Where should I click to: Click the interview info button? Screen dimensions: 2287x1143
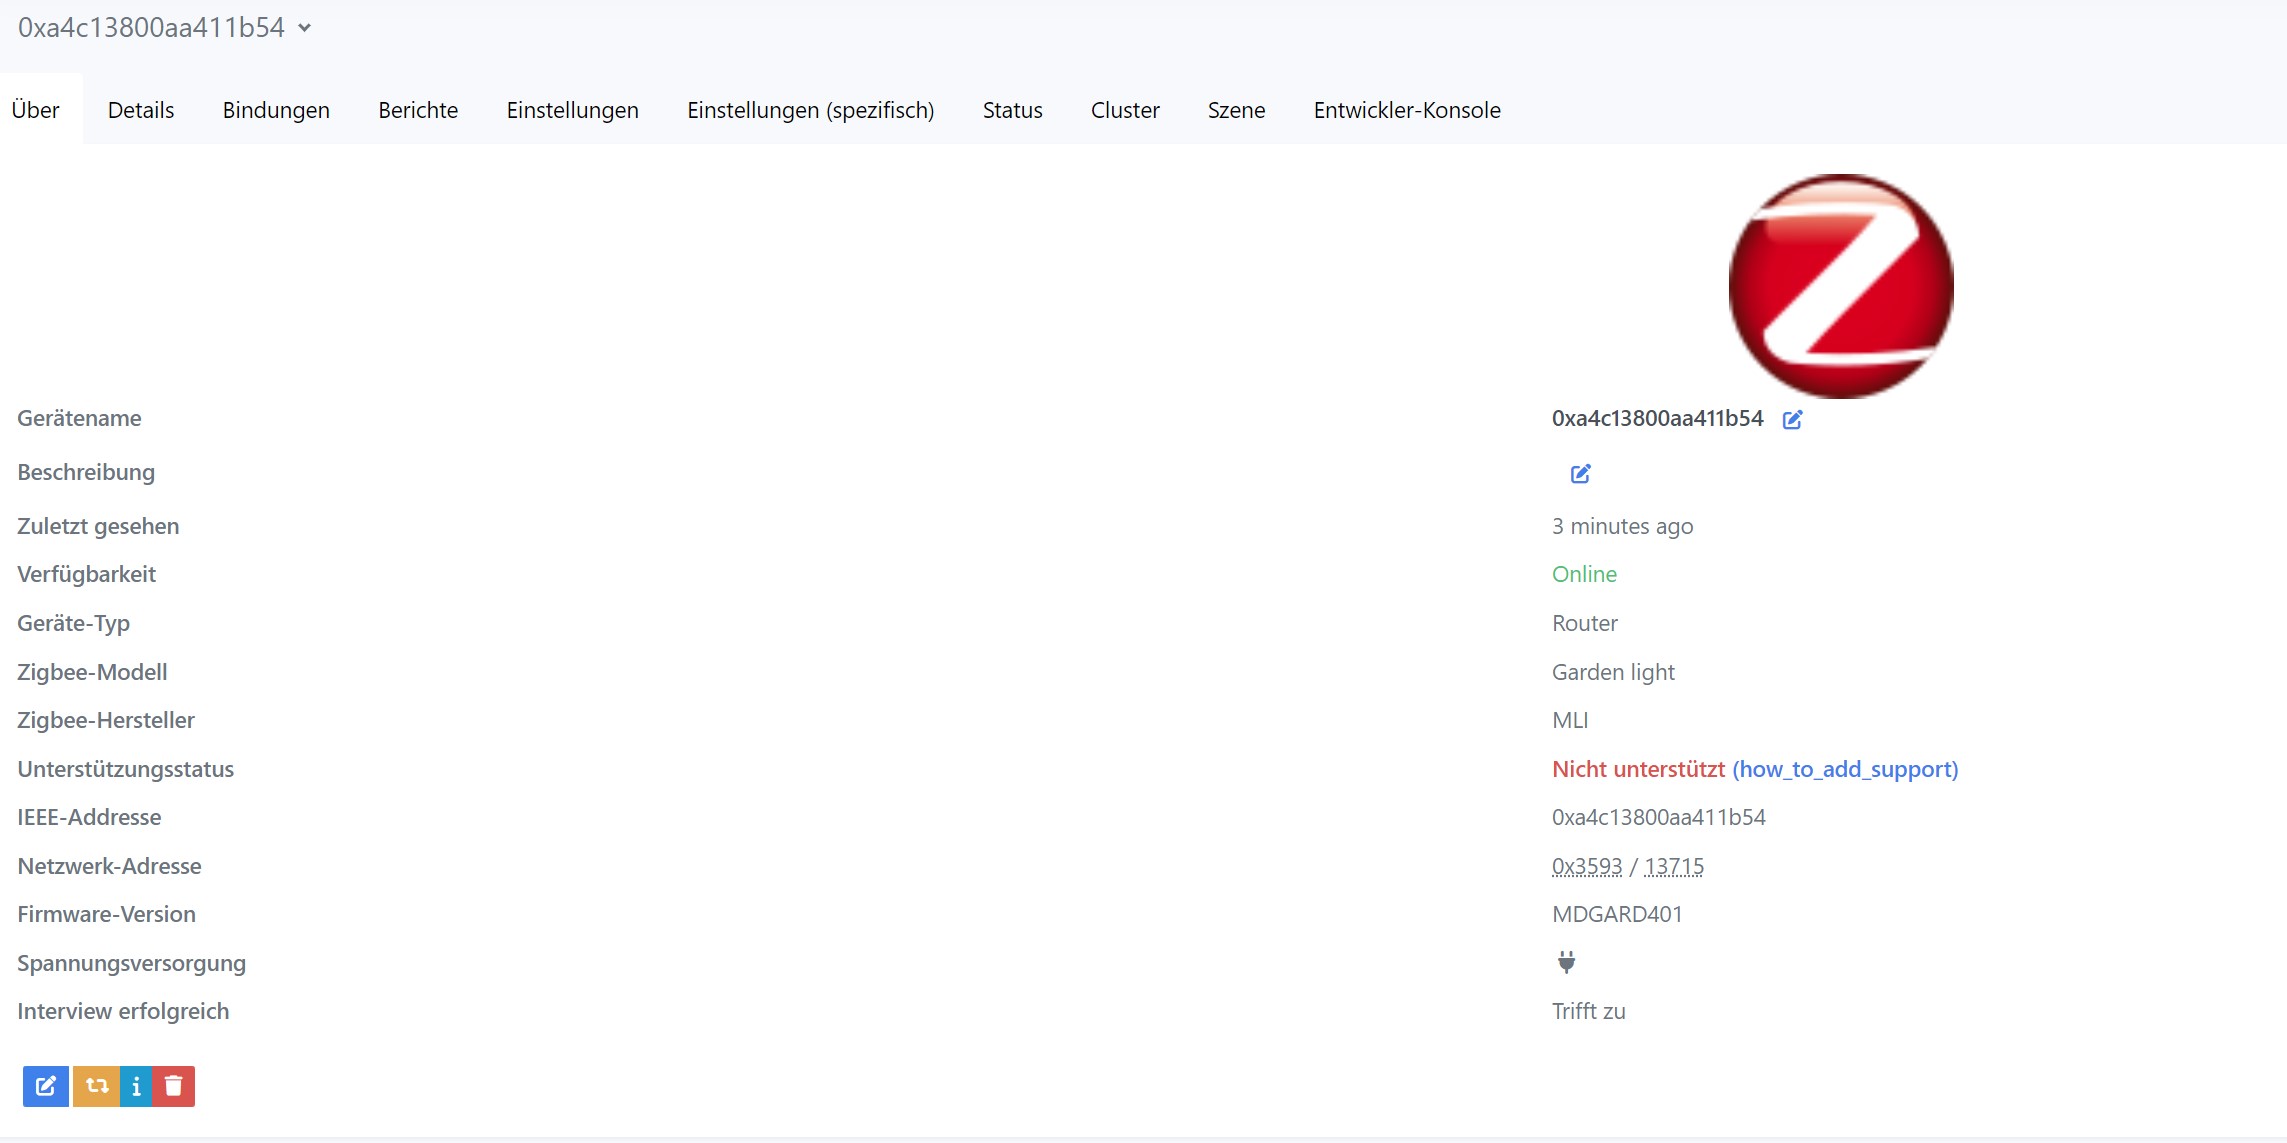click(136, 1086)
